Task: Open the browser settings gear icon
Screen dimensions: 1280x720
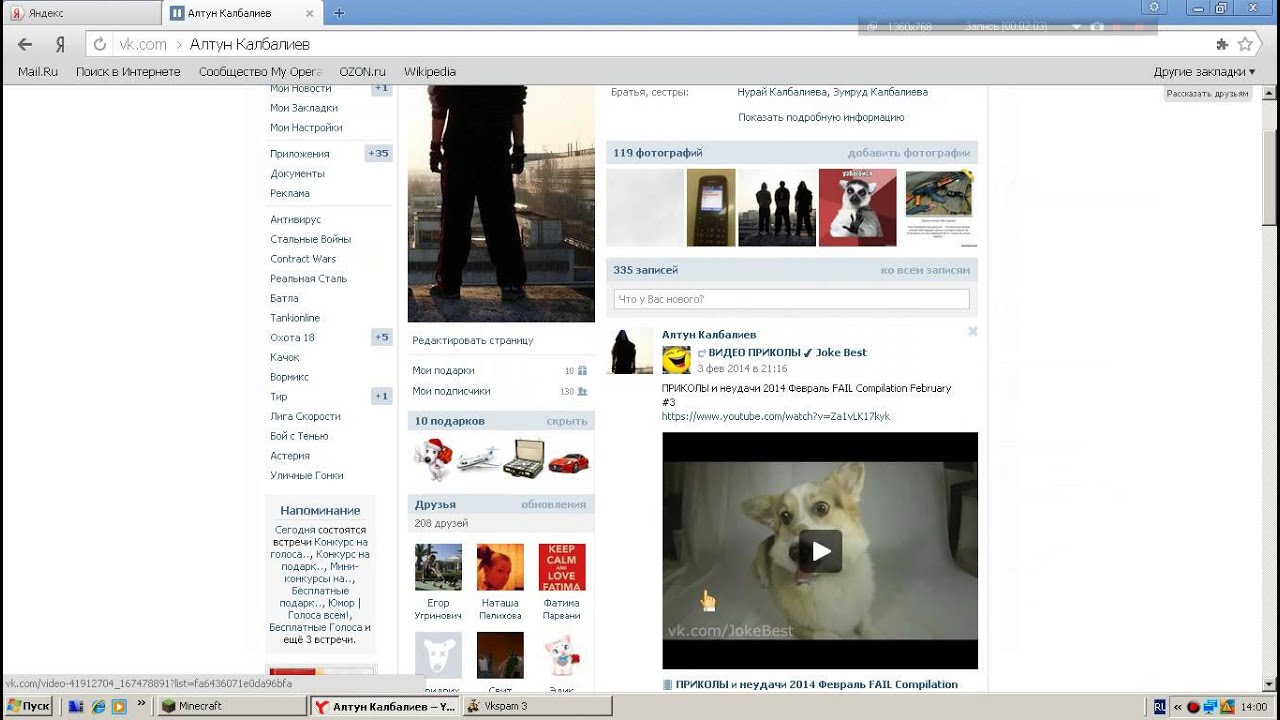Action: 1155,7
